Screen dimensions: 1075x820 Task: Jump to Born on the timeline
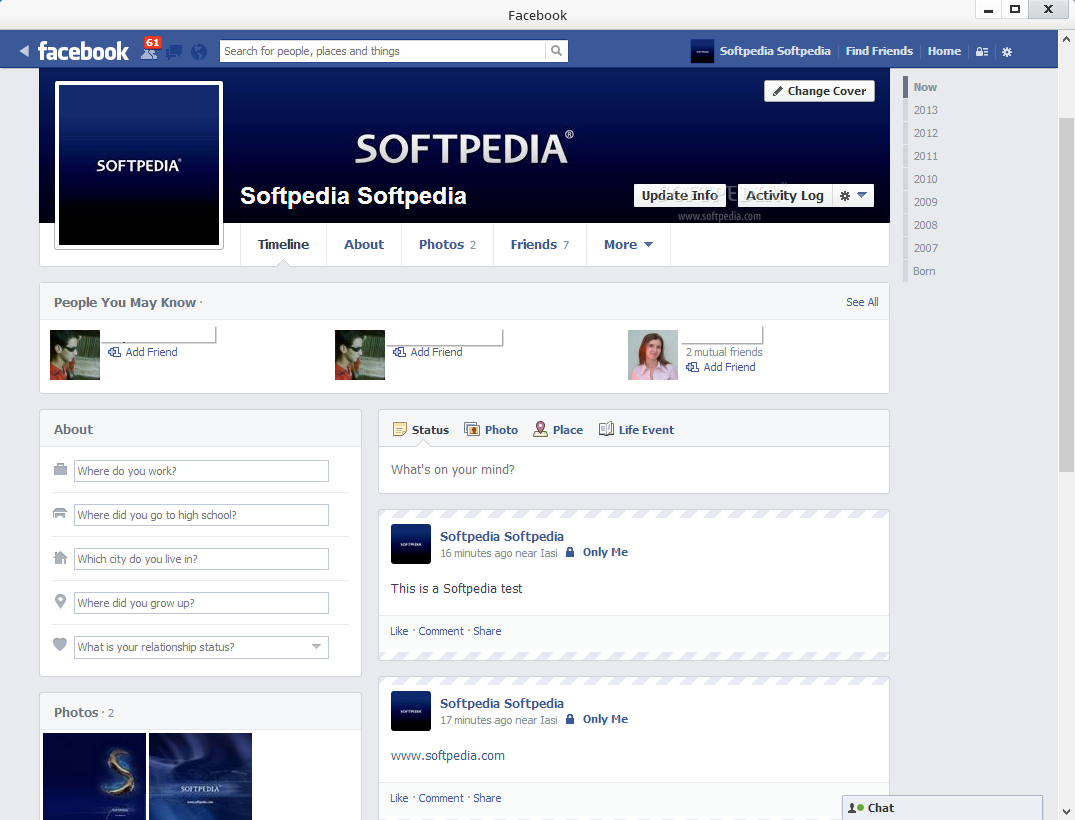[923, 271]
